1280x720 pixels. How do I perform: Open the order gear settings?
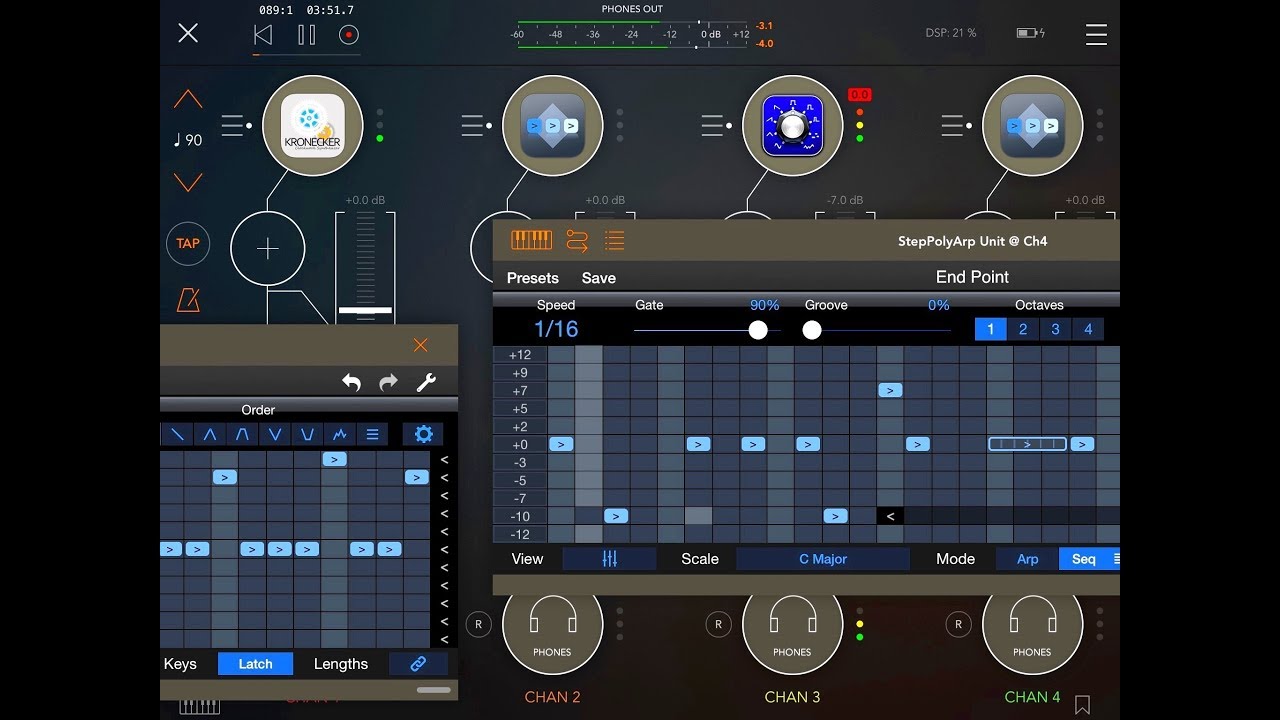pos(423,434)
